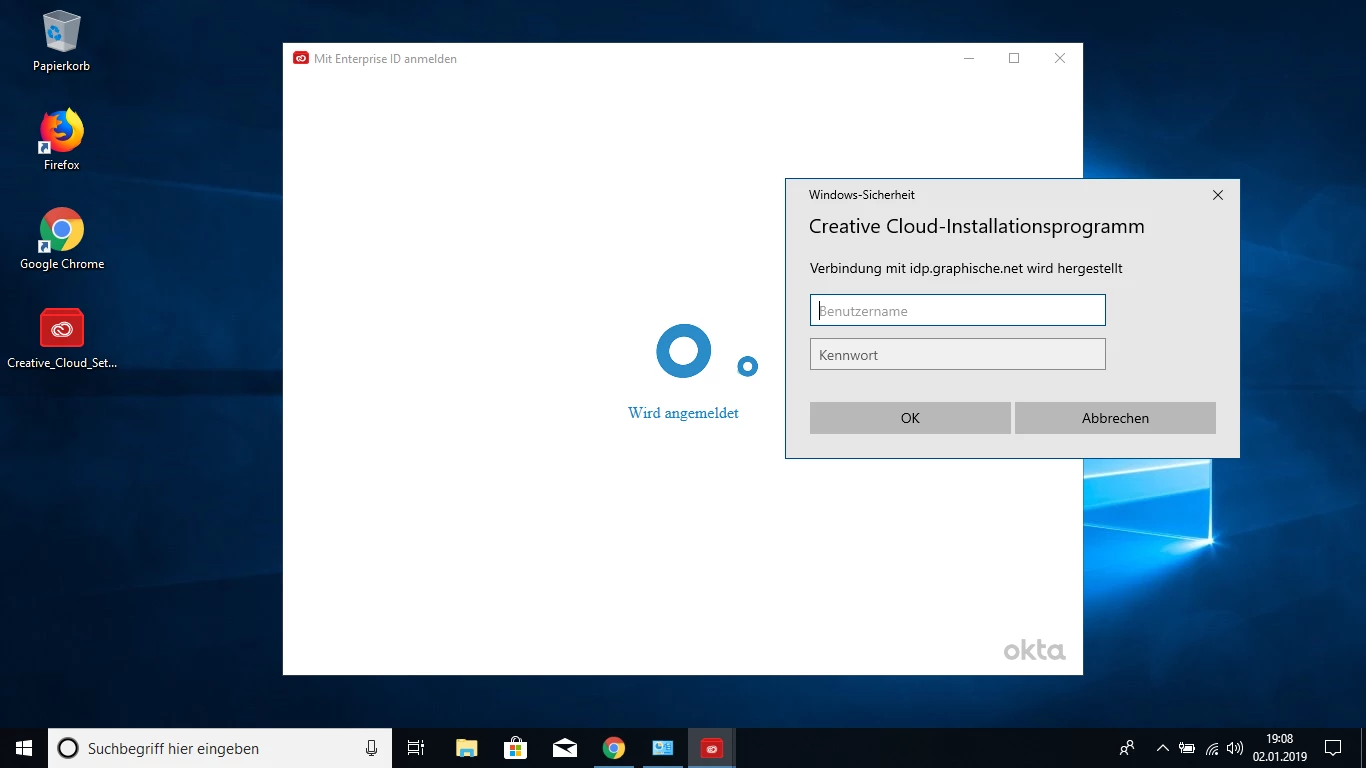Cancel the login with the Abbrechen button
The width and height of the screenshot is (1366, 768).
coord(1115,418)
